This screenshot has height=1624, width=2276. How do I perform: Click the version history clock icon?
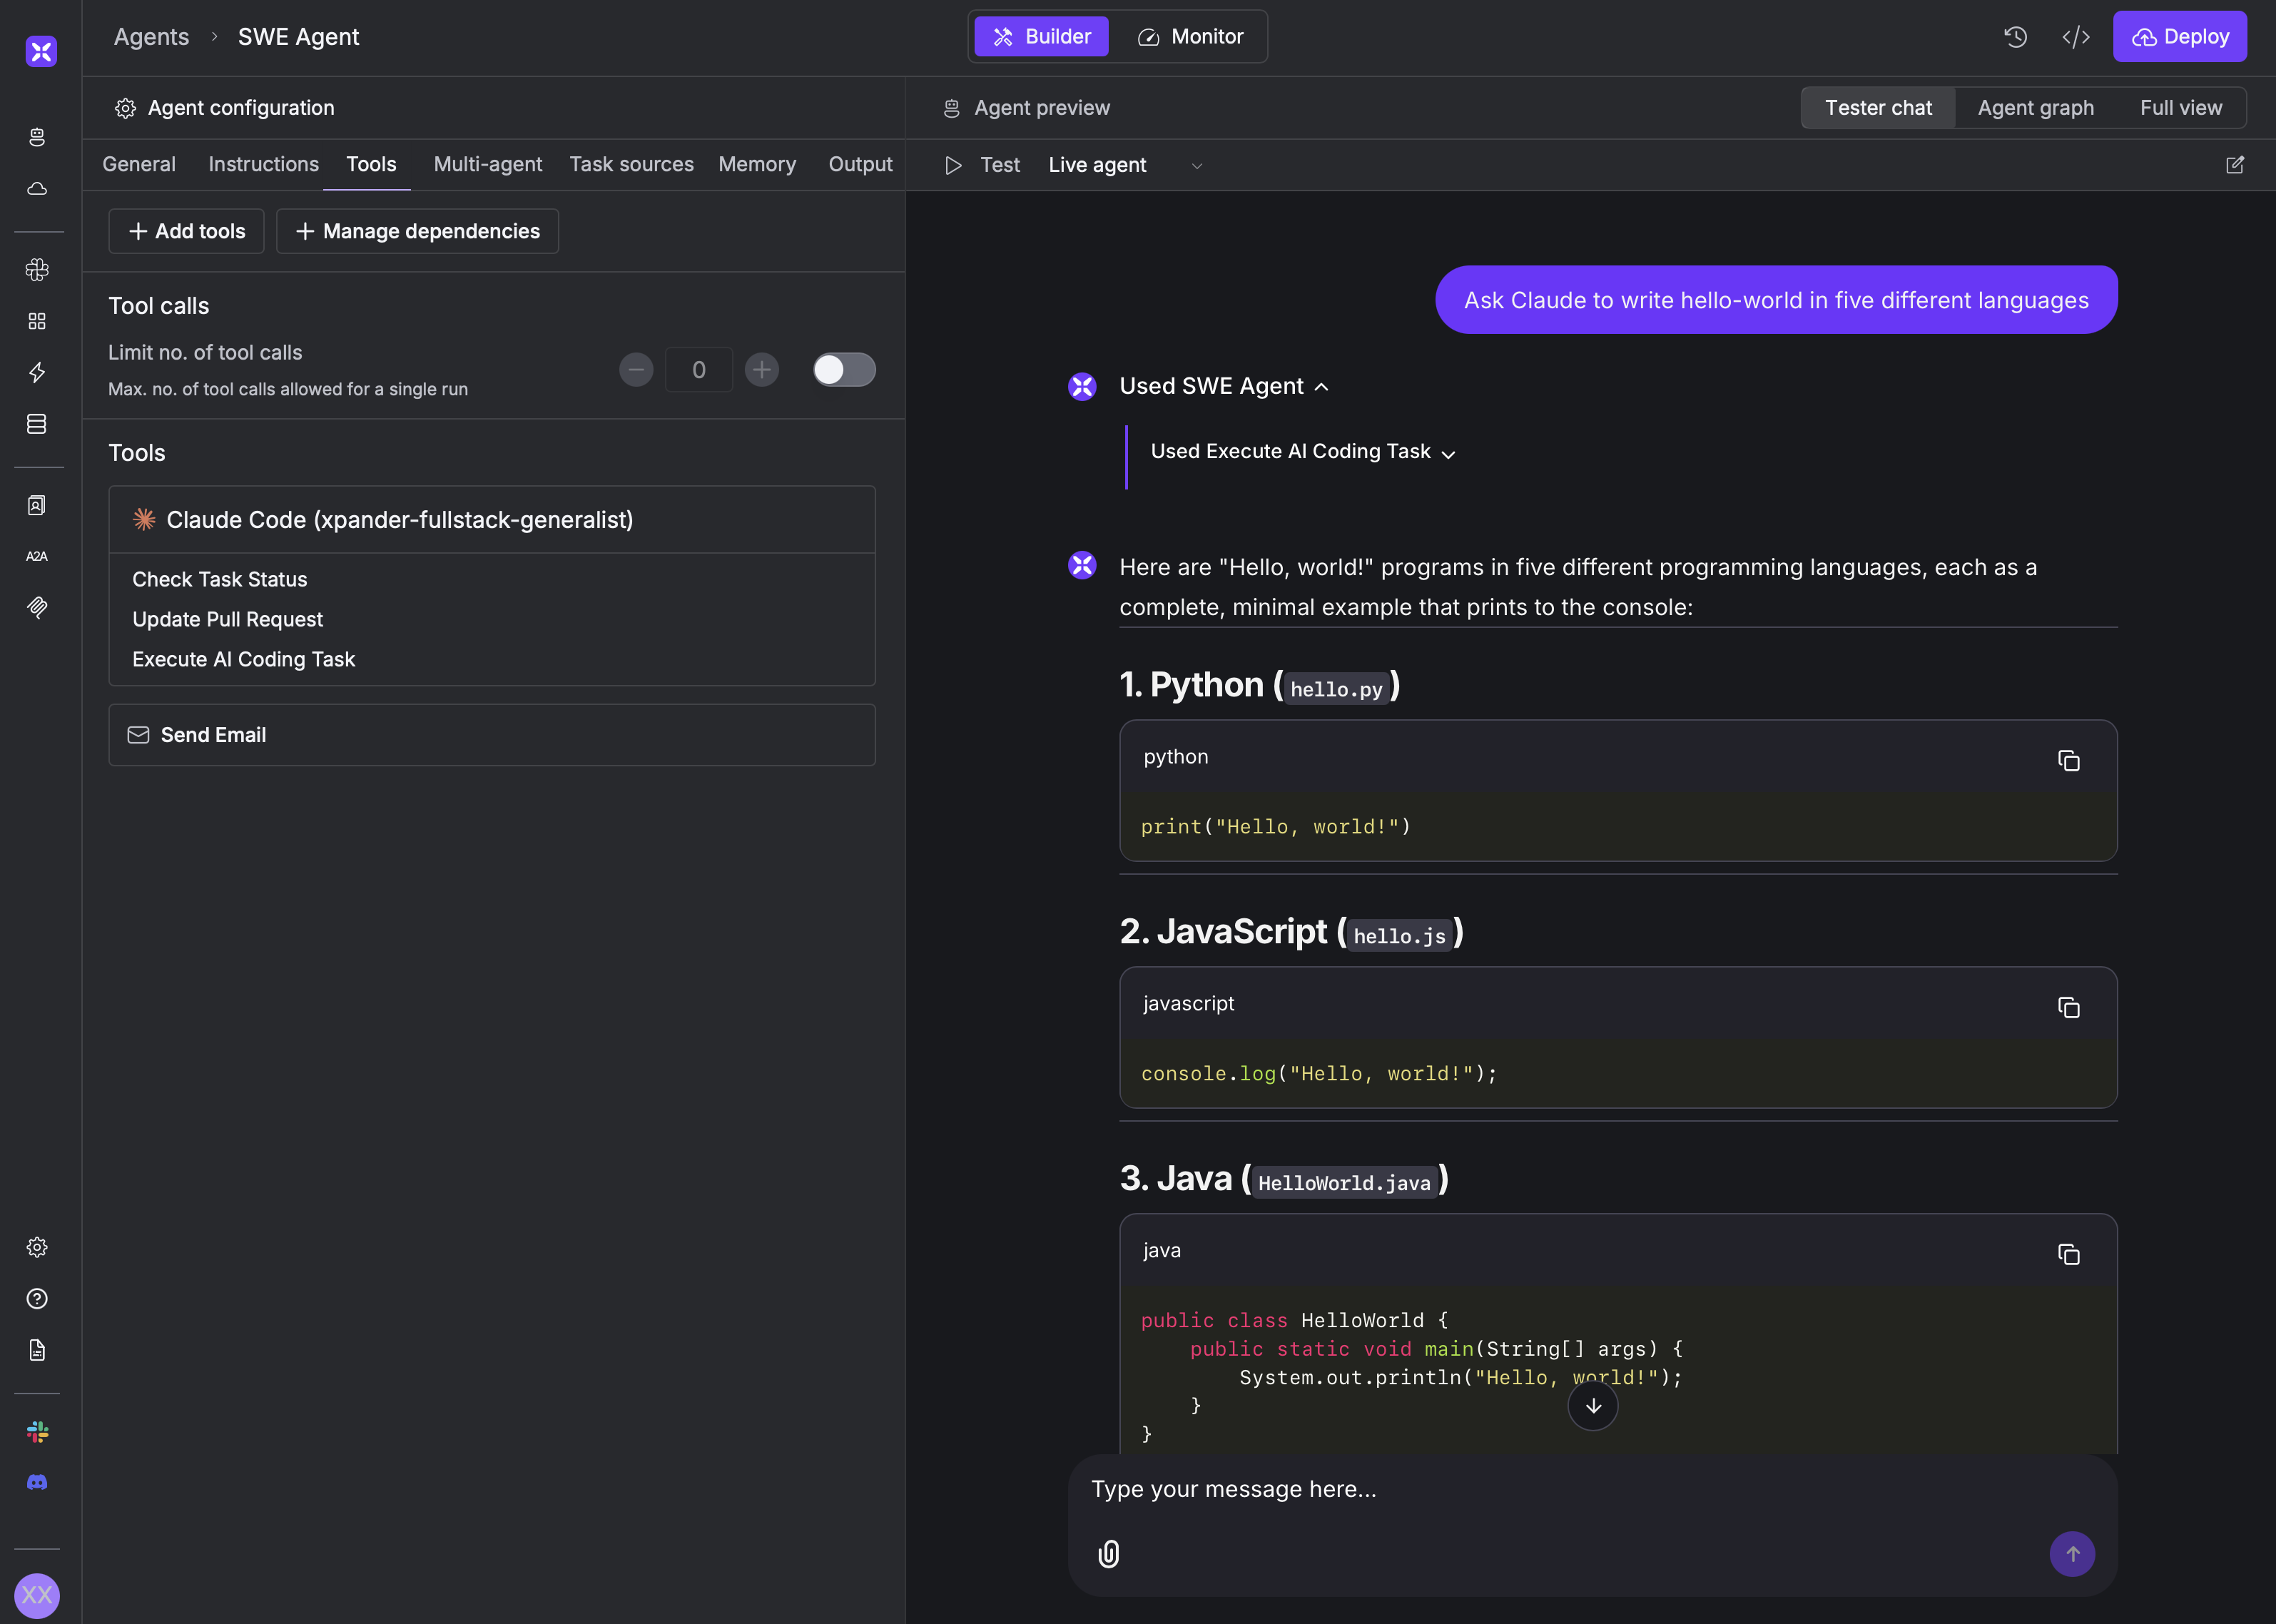[2015, 37]
